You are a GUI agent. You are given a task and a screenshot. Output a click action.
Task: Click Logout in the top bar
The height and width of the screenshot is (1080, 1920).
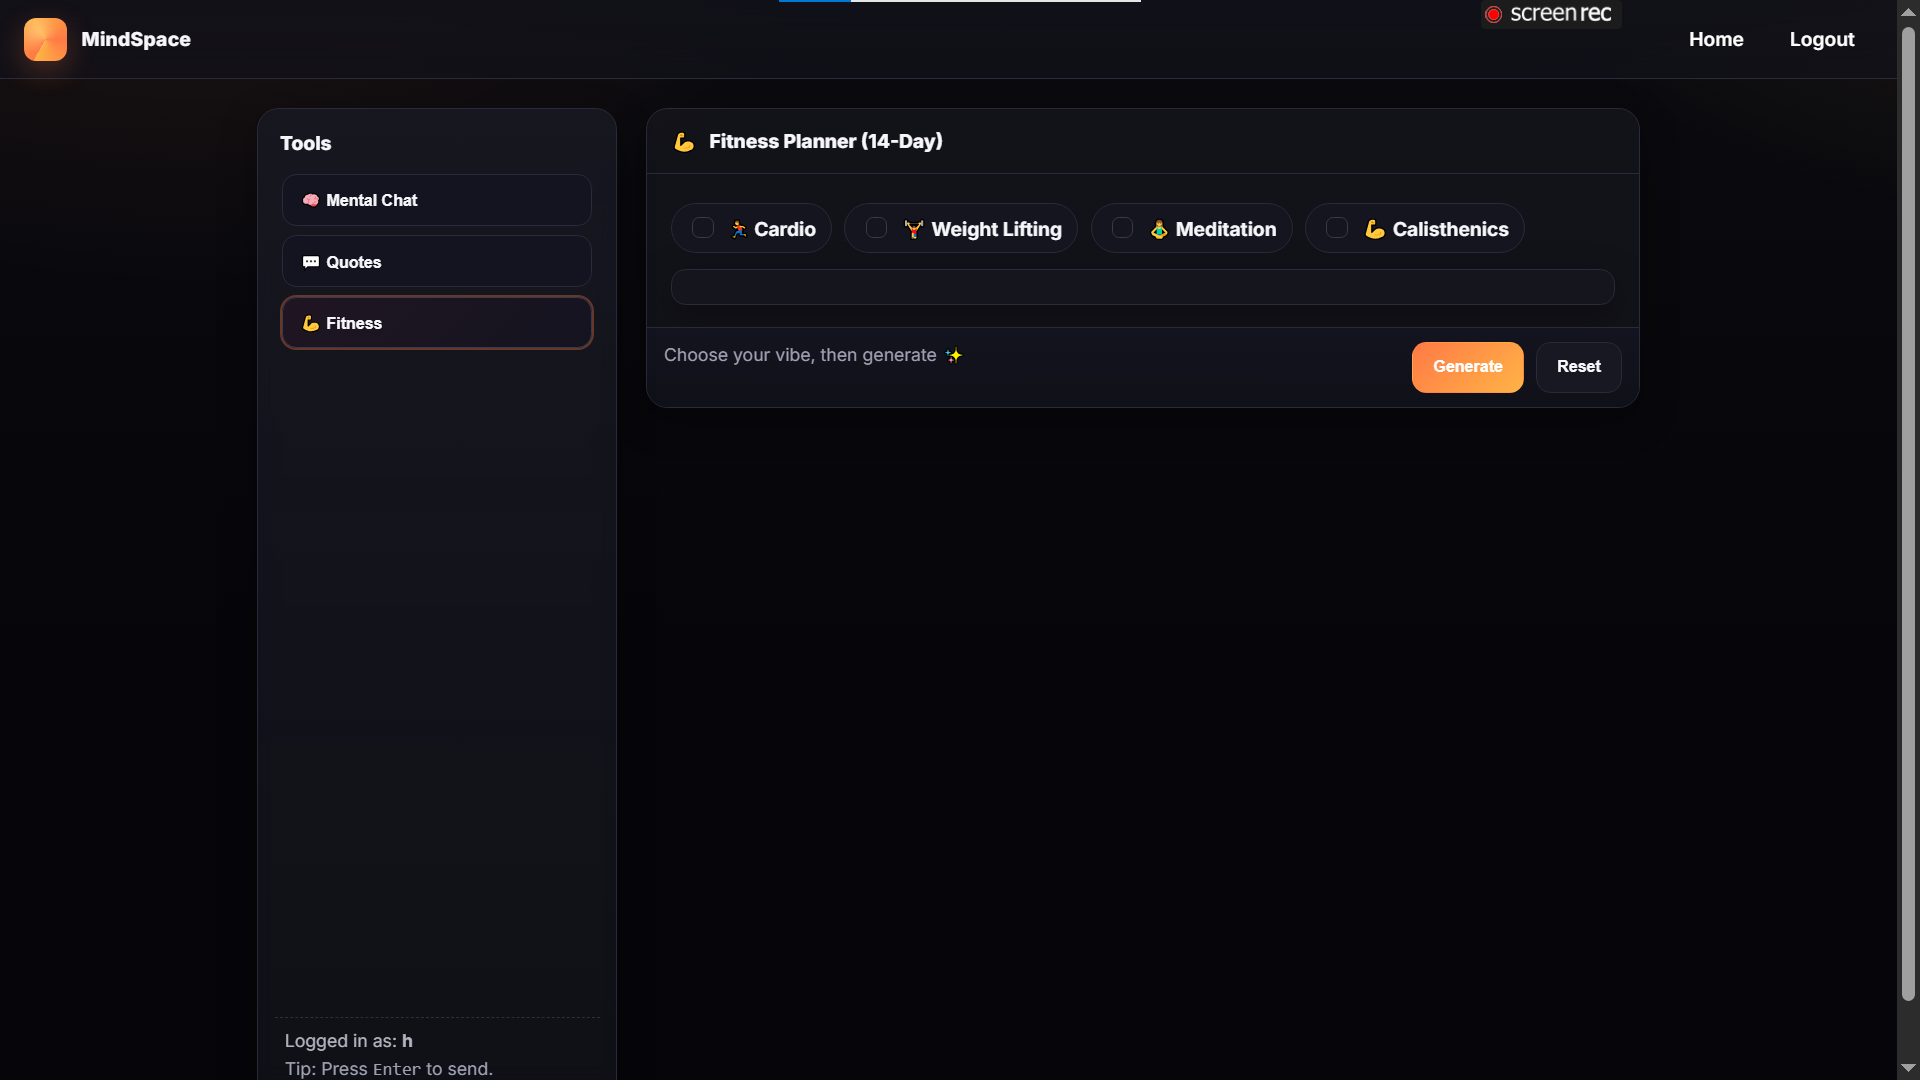[x=1821, y=39]
